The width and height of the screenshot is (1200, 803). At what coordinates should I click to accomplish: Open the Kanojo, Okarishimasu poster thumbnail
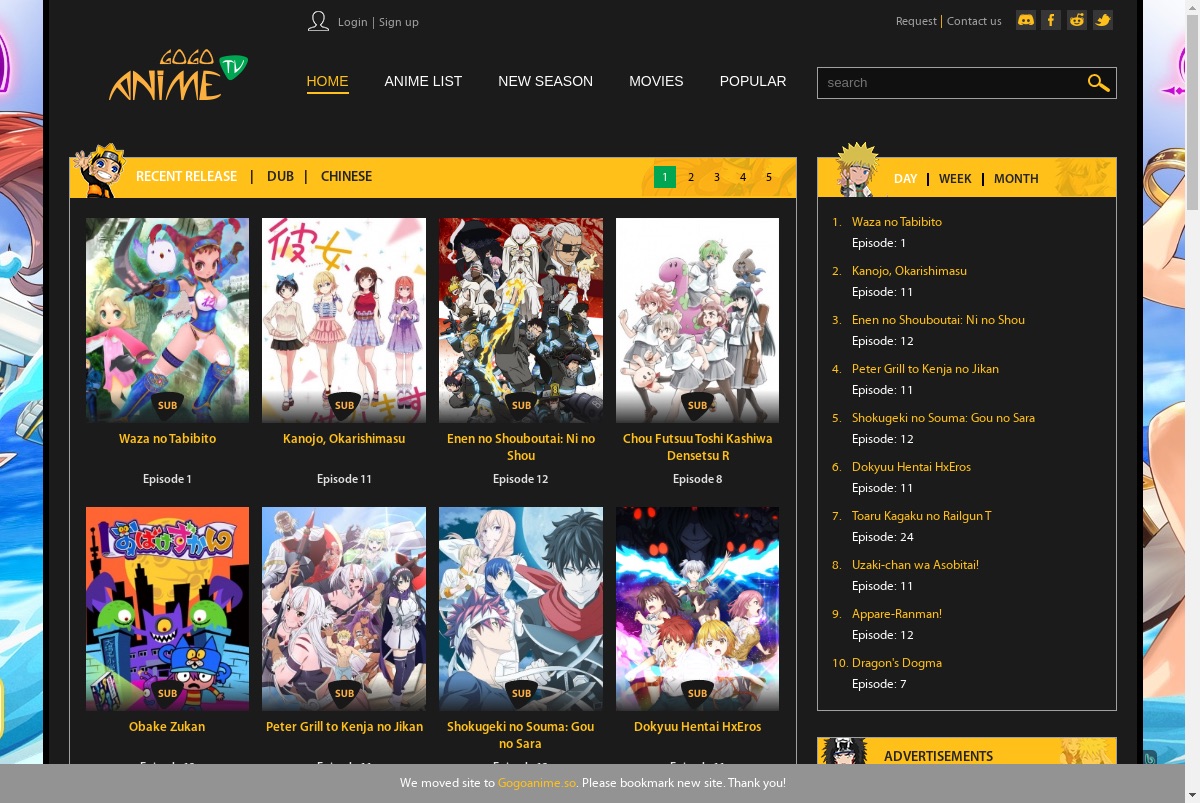point(344,320)
